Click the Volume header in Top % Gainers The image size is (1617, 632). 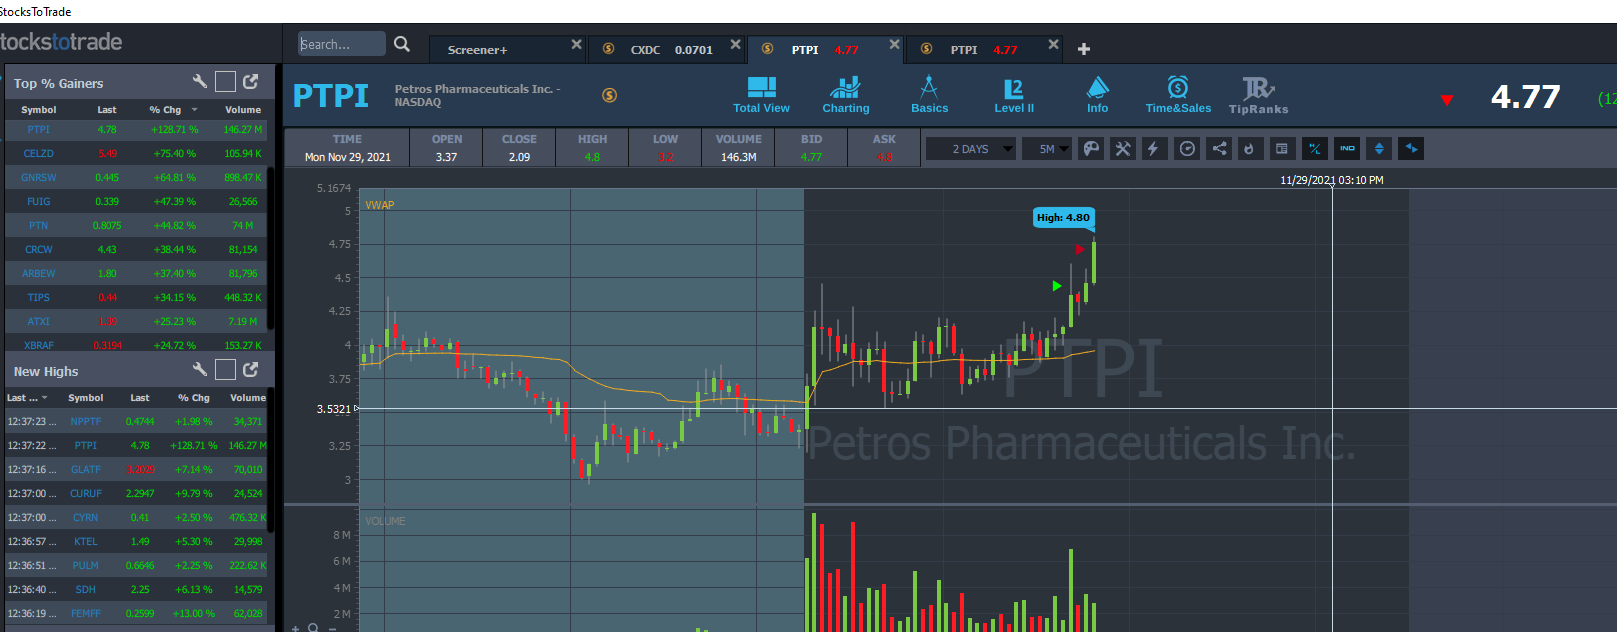click(x=243, y=110)
